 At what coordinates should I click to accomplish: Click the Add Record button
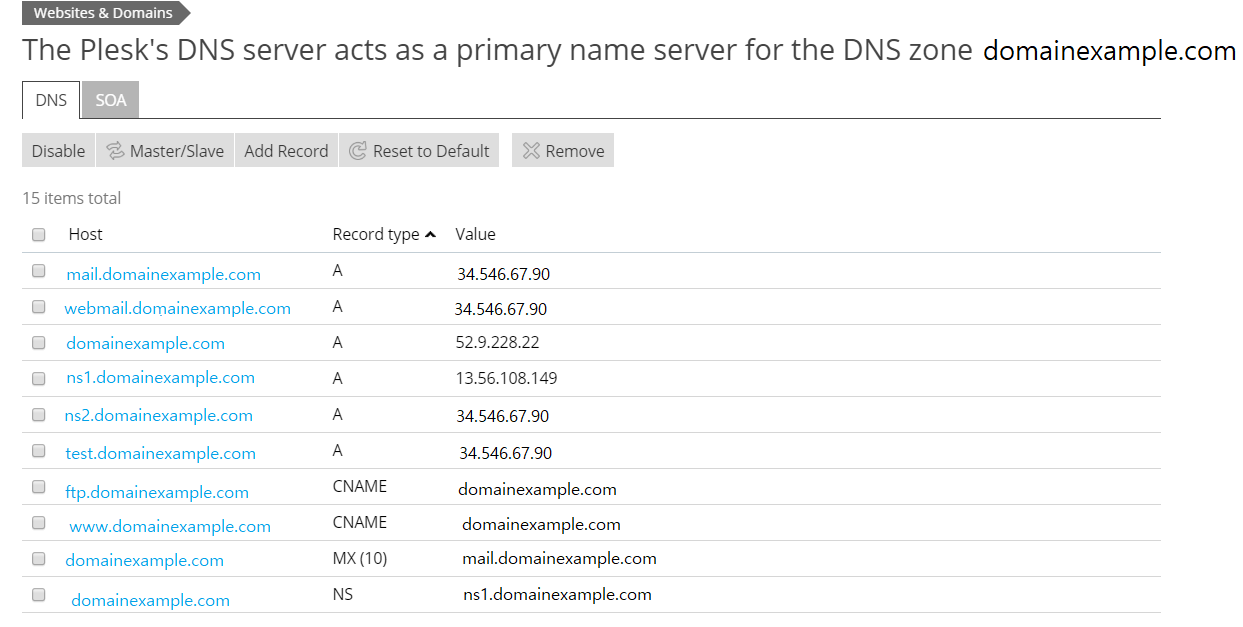(x=286, y=150)
